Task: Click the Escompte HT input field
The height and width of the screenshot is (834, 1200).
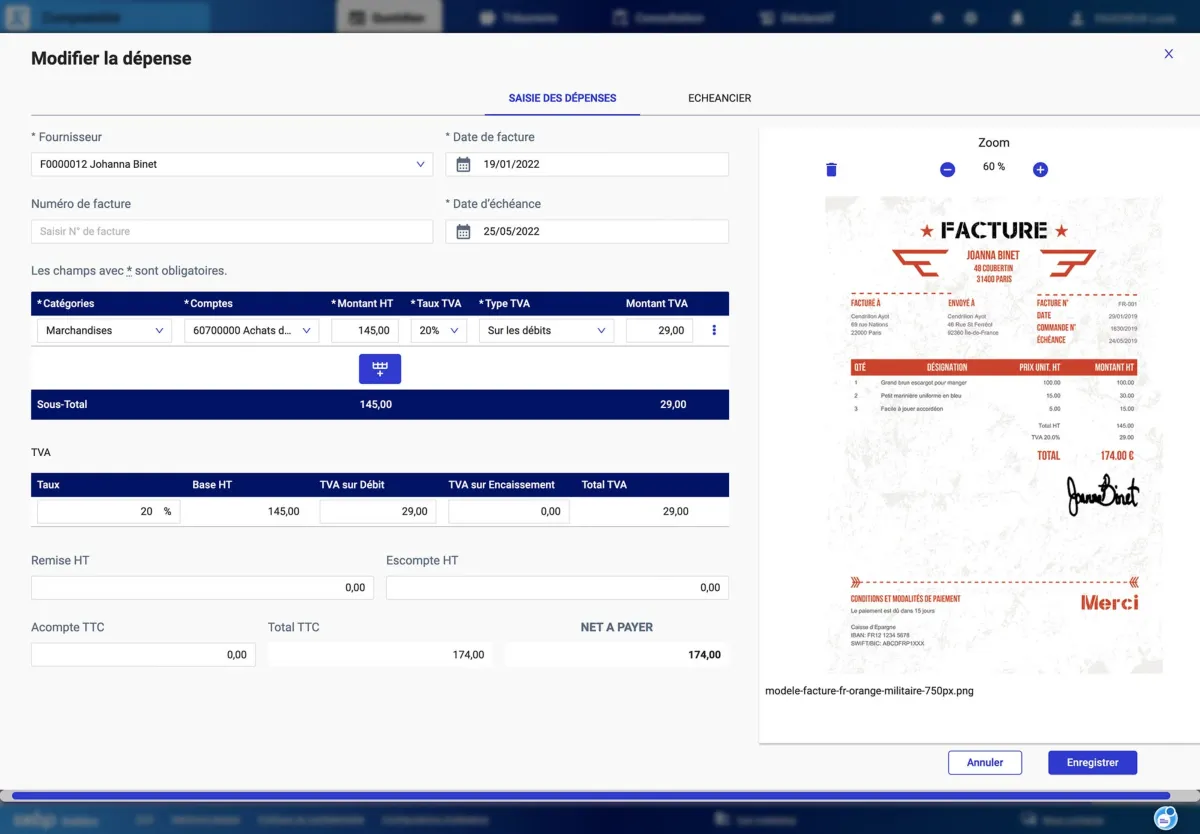Action: (x=557, y=587)
